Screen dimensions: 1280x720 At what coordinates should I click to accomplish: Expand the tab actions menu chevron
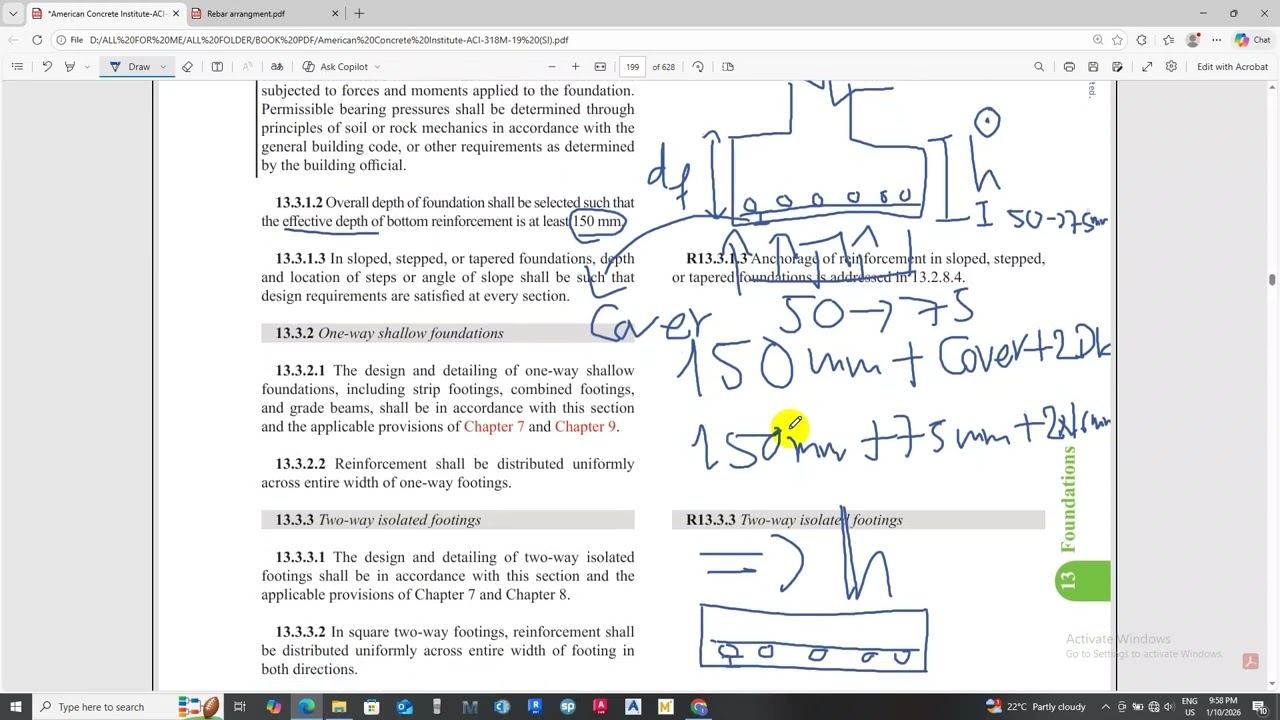13,14
